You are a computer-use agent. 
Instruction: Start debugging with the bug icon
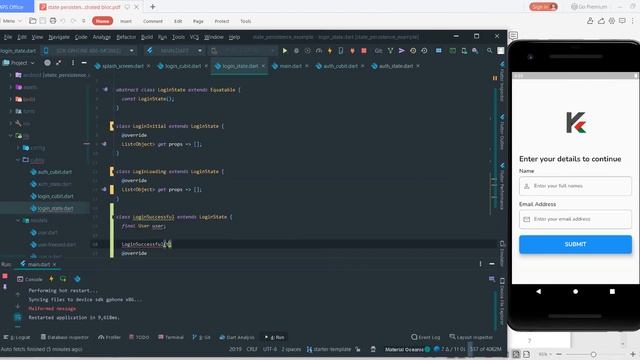pos(296,51)
